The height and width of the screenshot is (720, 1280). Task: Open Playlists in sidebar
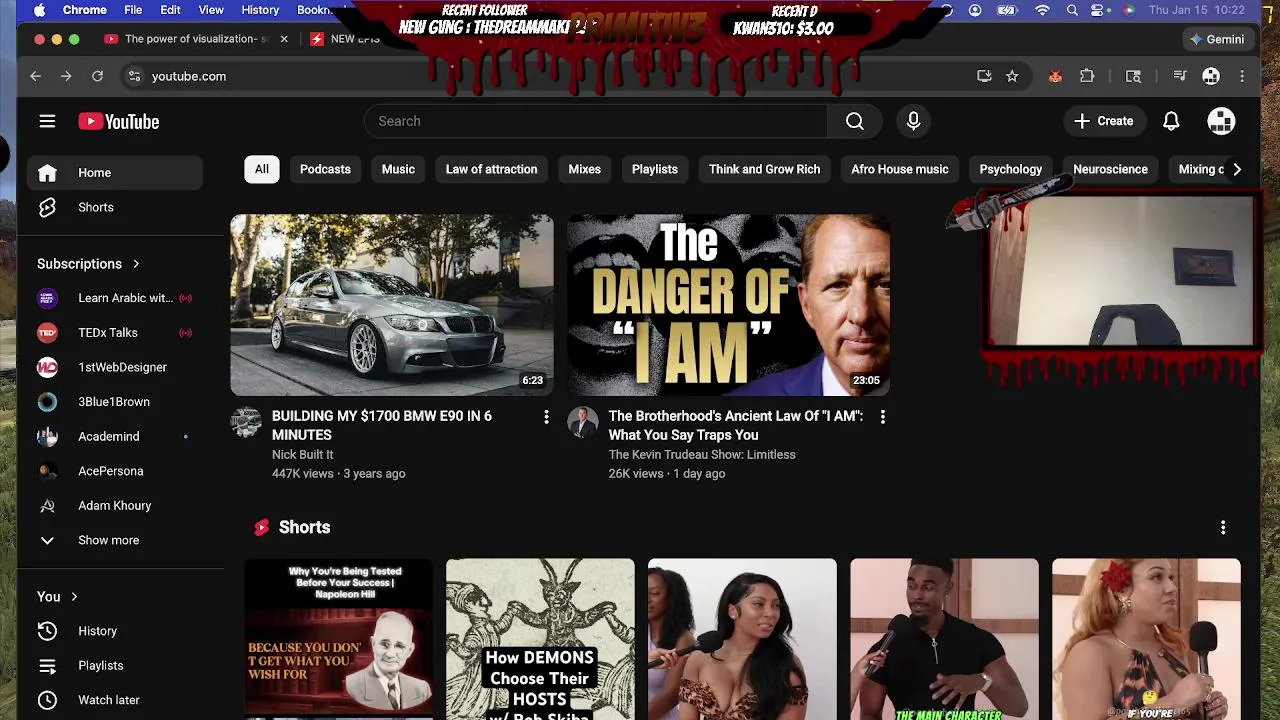(114, 666)
